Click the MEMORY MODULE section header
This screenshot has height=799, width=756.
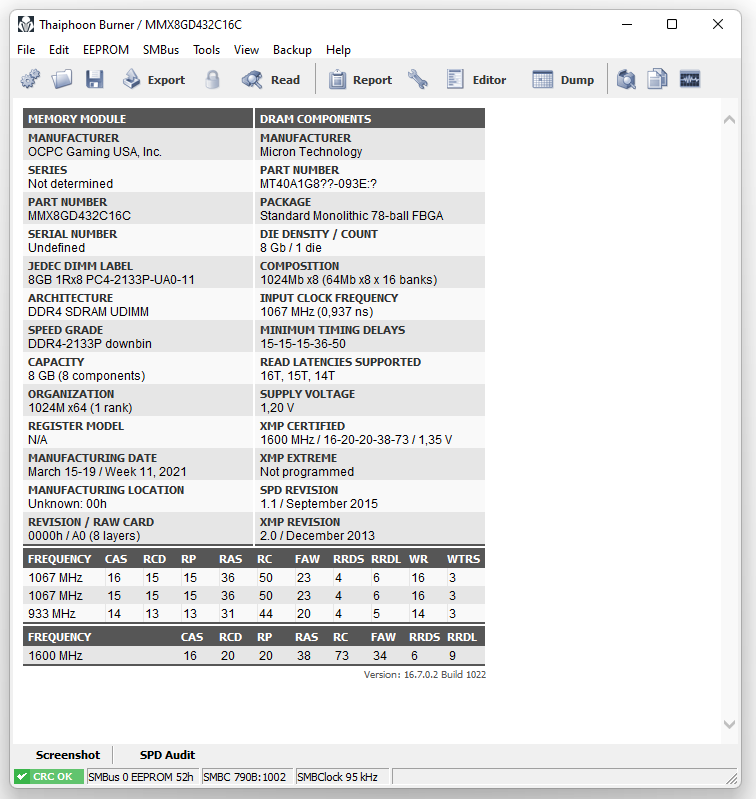coord(138,118)
